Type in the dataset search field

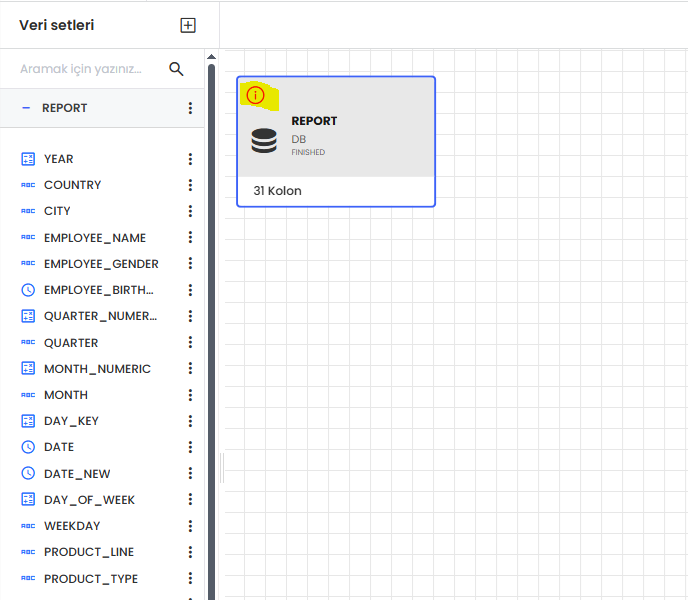[x=85, y=69]
